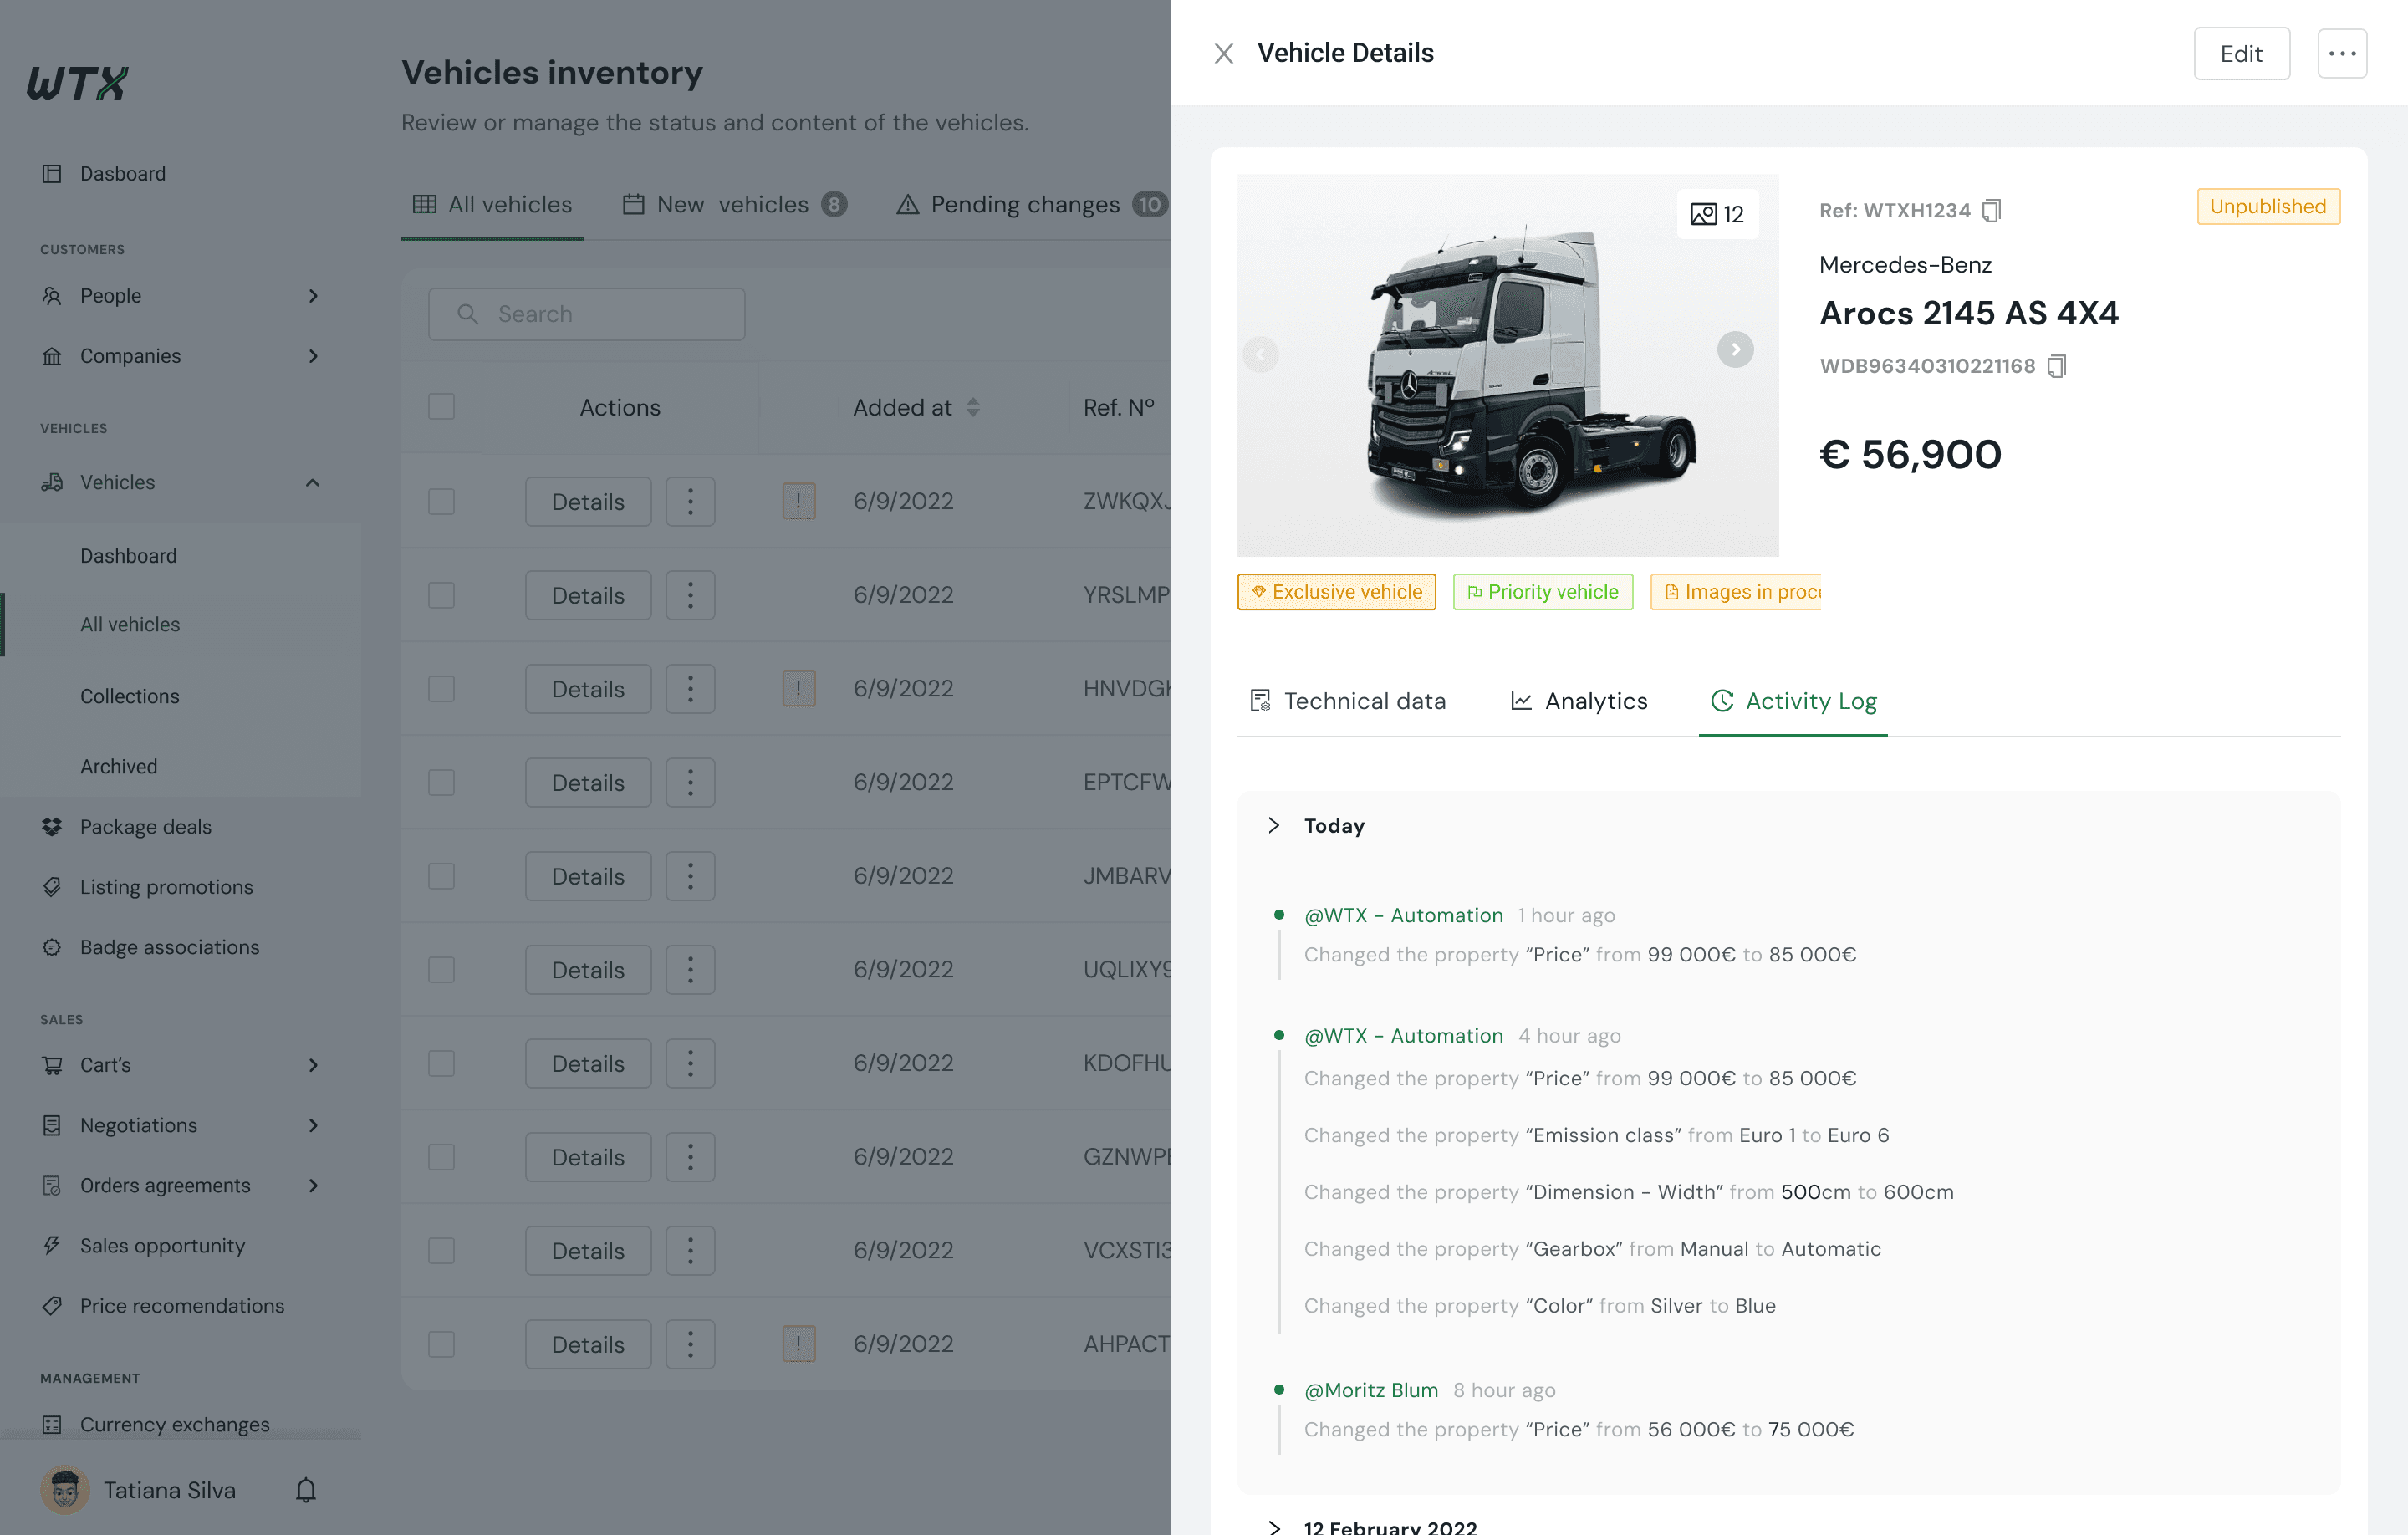Viewport: 2408px width, 1535px height.
Task: Close the Vehicle Details panel
Action: click(x=1223, y=53)
